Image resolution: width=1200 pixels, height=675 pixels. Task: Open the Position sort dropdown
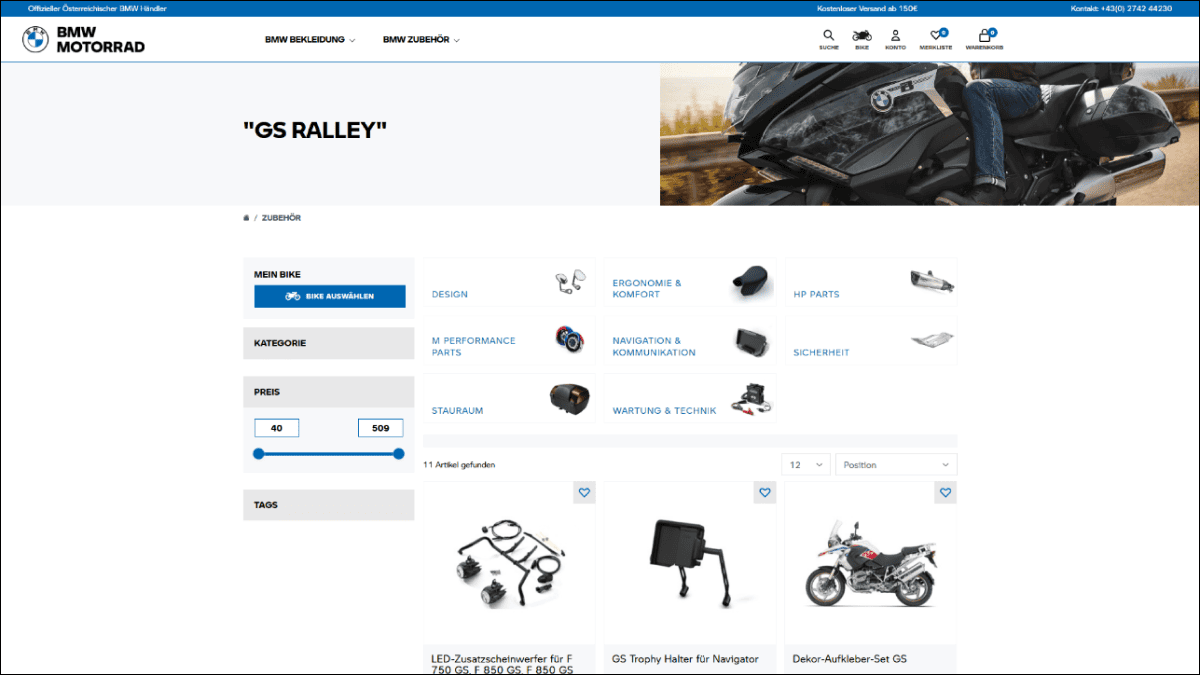pos(896,465)
